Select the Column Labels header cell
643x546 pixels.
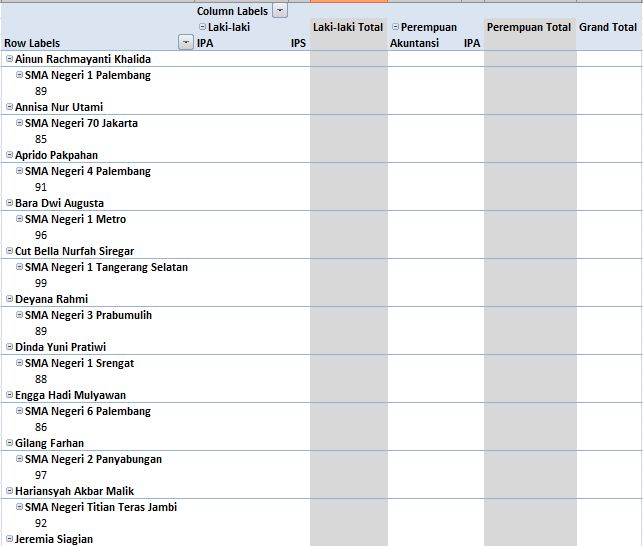pos(232,11)
